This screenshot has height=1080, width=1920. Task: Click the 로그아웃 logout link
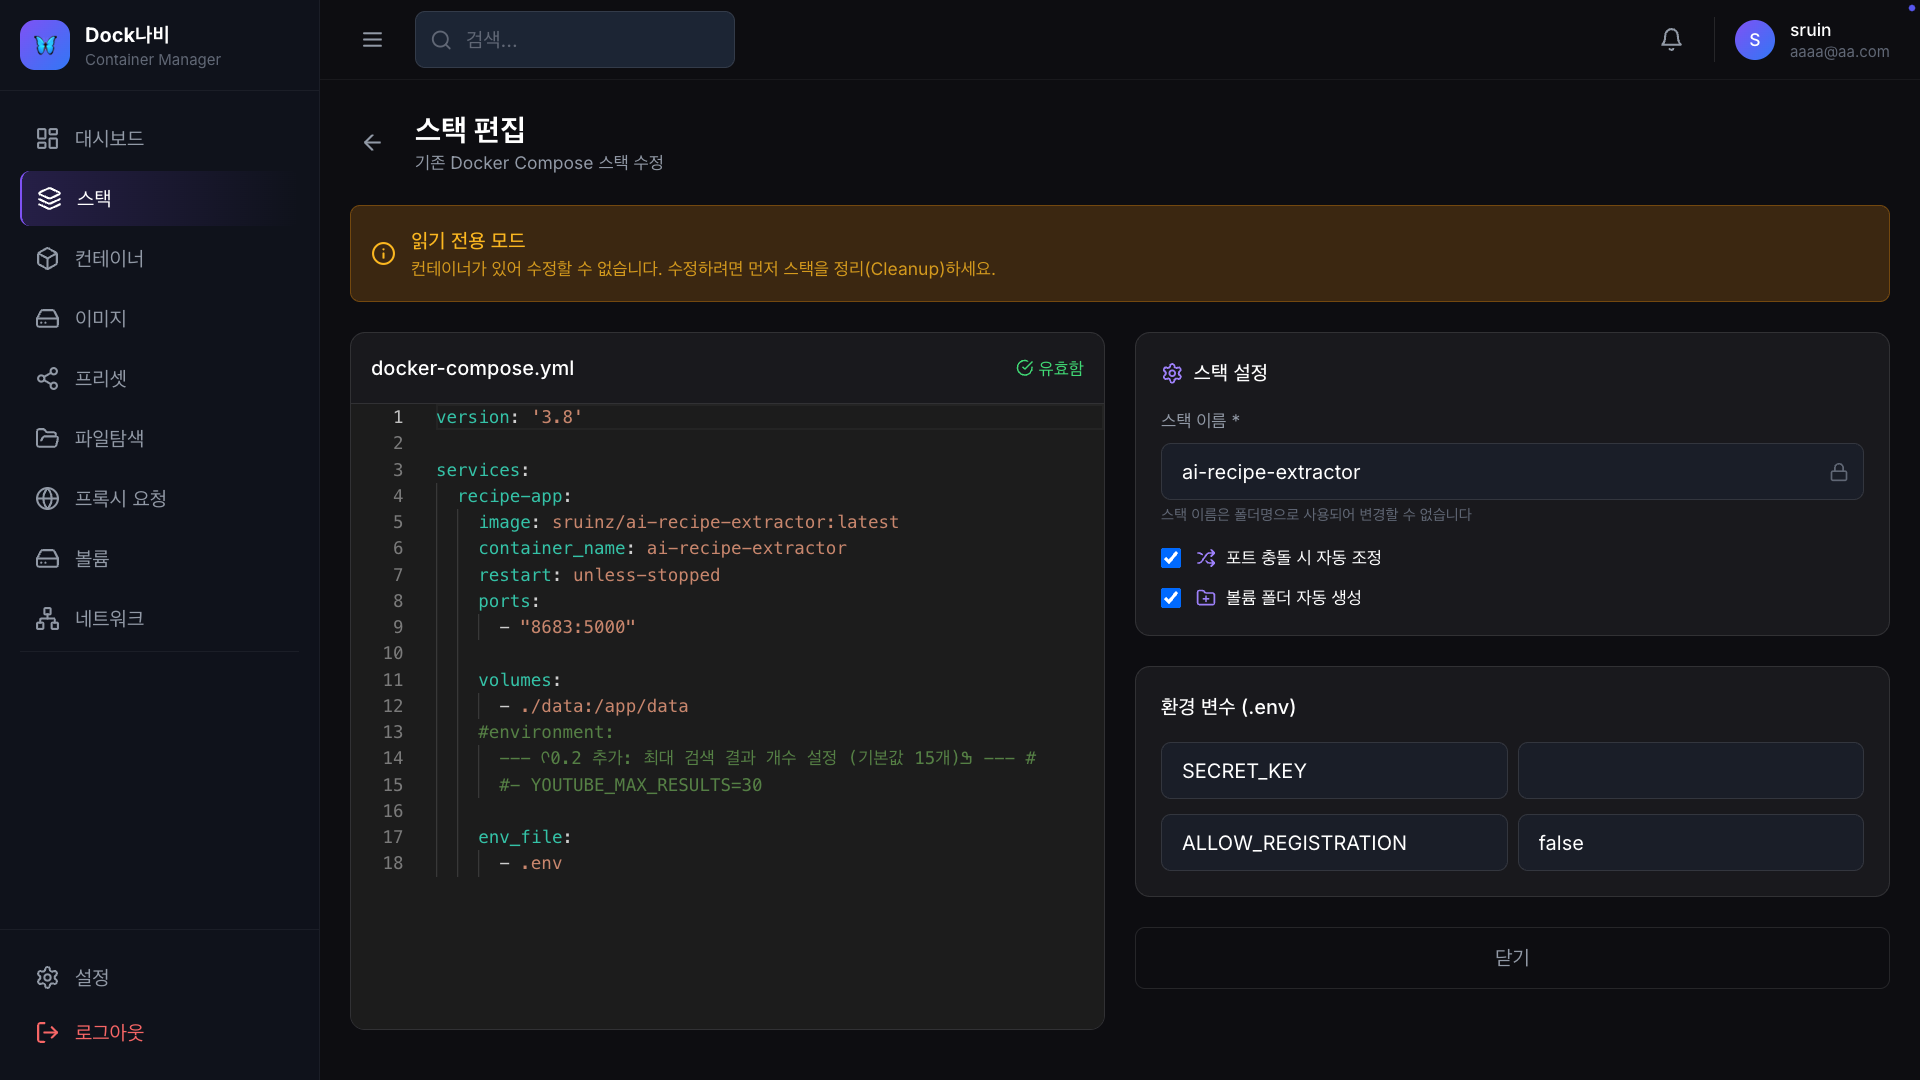coord(109,1032)
